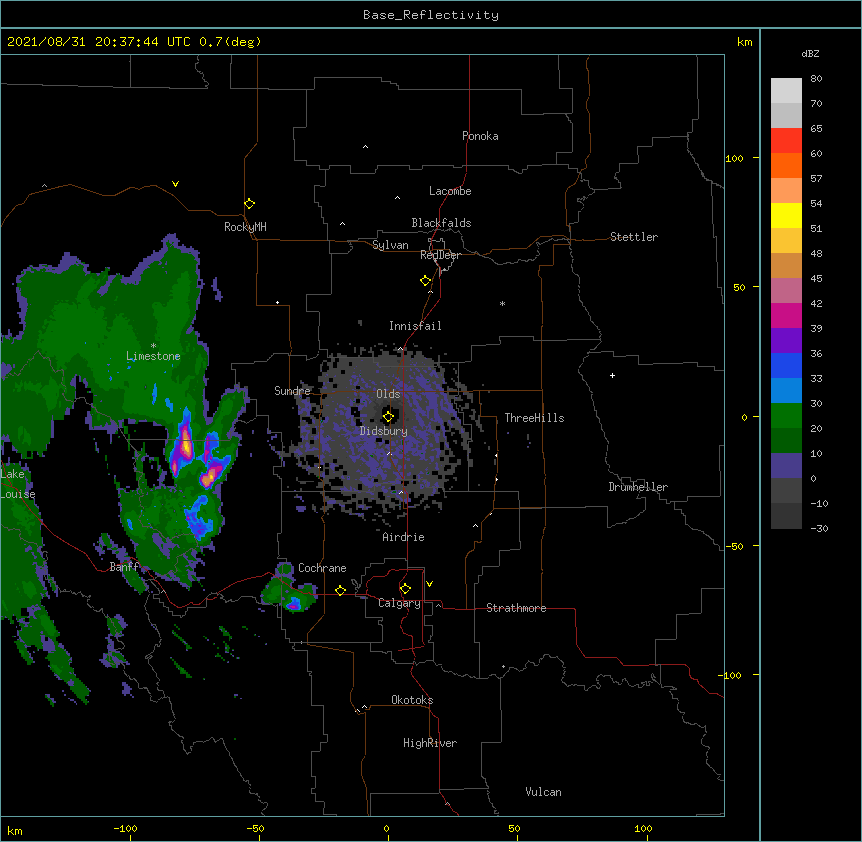Viewport: 862px width, 842px height.
Task: Click the Ponoka city label
Action: (480, 136)
